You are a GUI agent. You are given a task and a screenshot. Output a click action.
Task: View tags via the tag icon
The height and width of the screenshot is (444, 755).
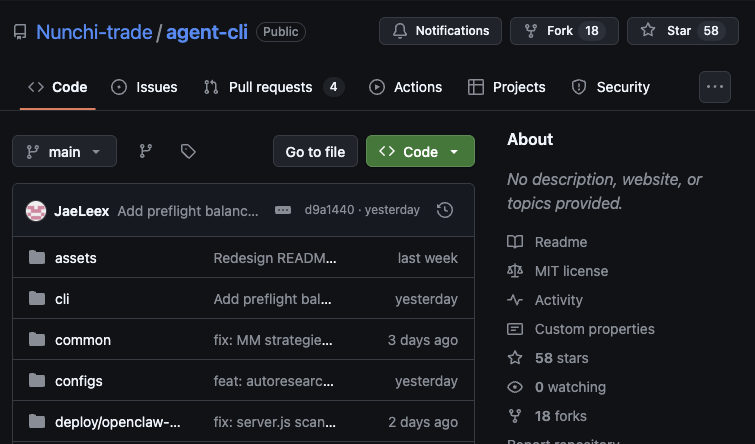coord(188,152)
